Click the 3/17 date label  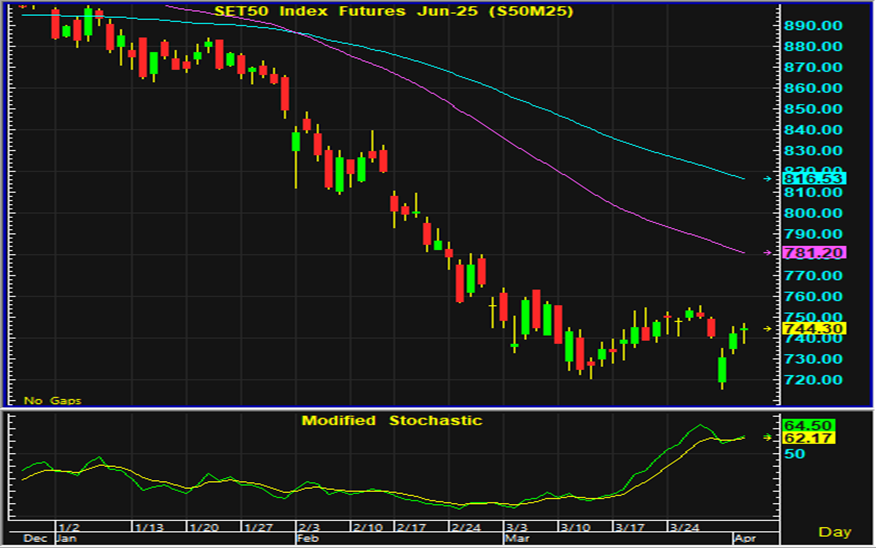click(630, 527)
